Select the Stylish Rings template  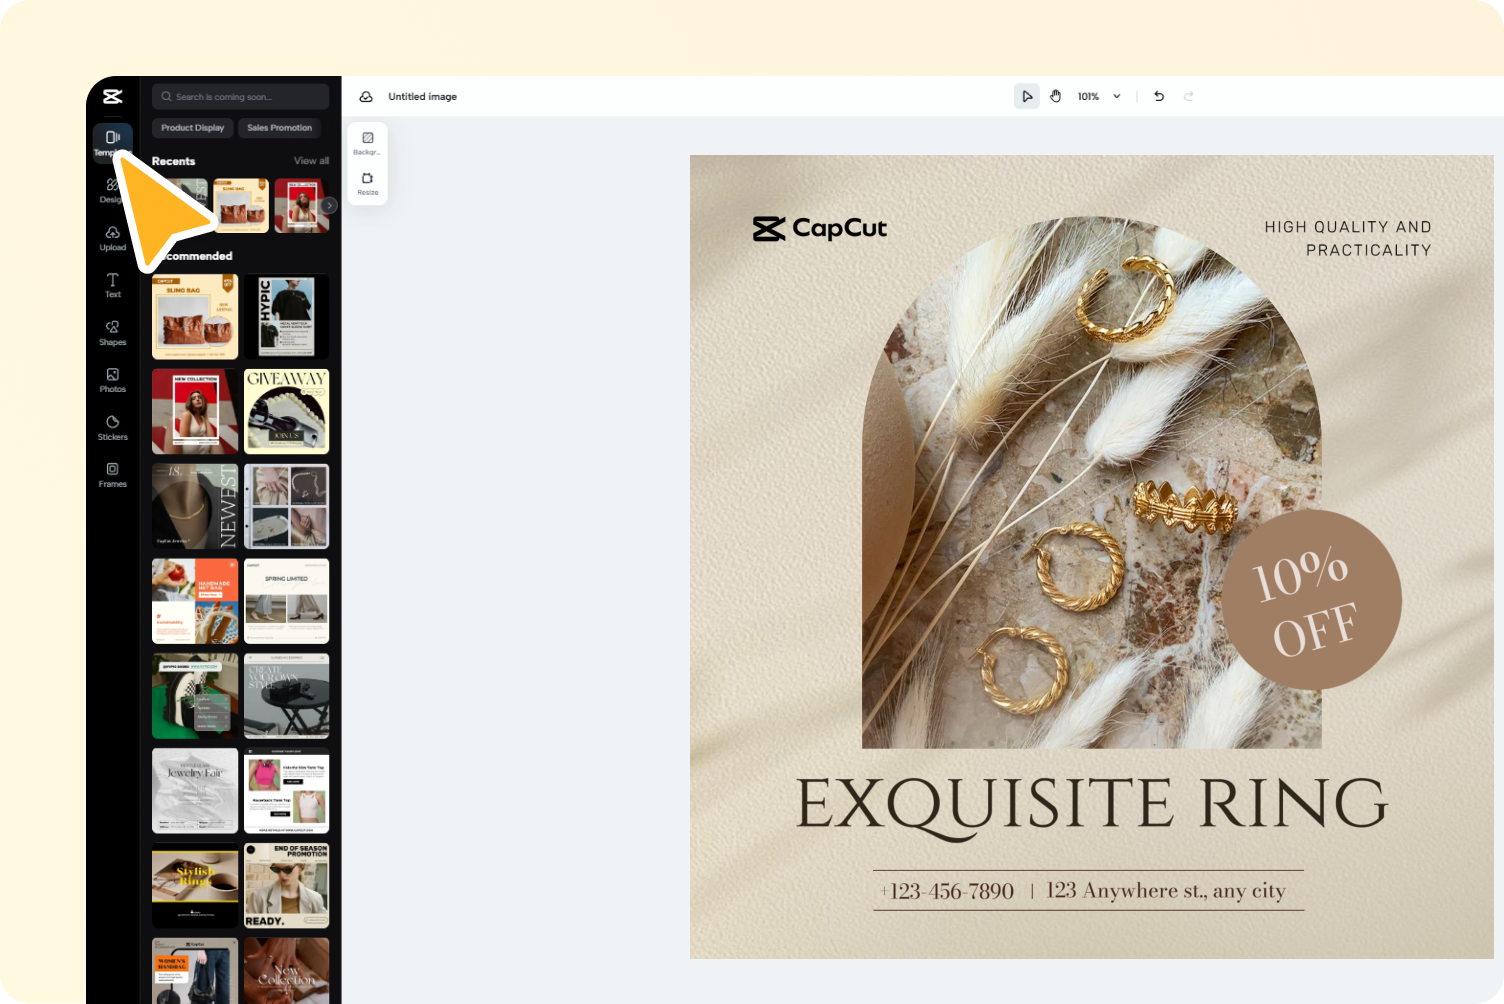pos(195,885)
